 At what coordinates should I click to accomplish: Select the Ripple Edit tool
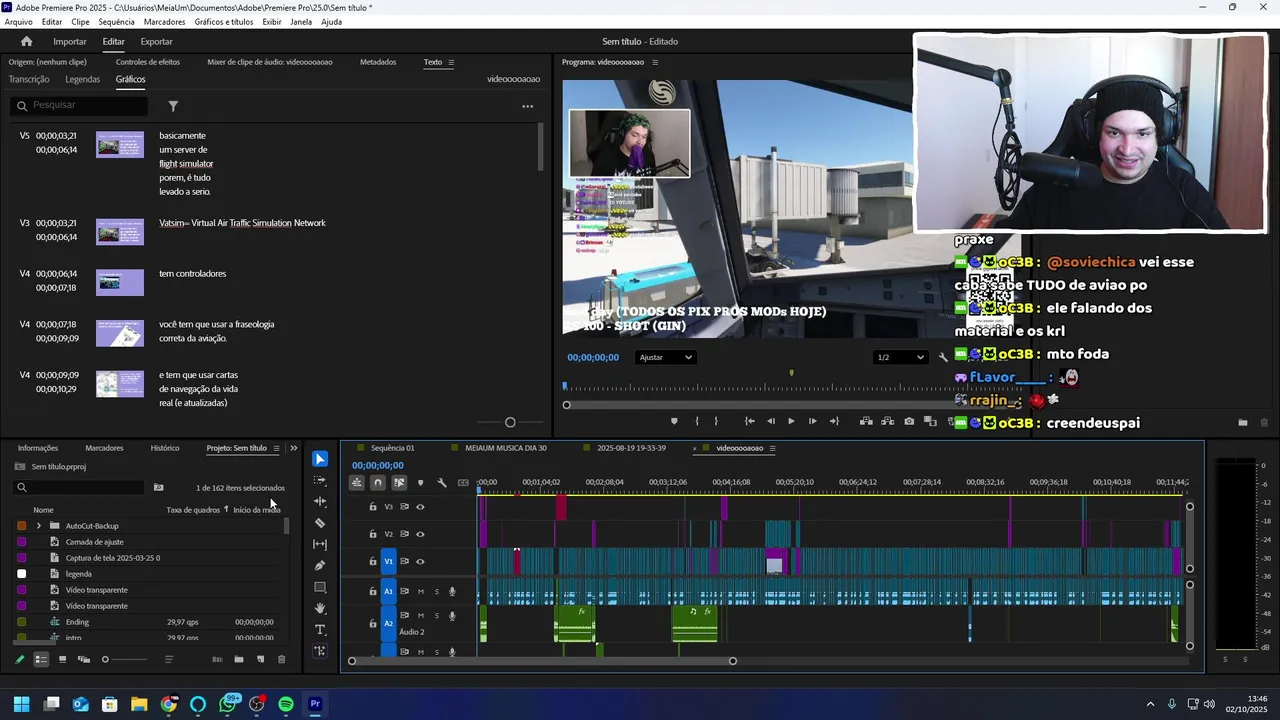point(320,501)
